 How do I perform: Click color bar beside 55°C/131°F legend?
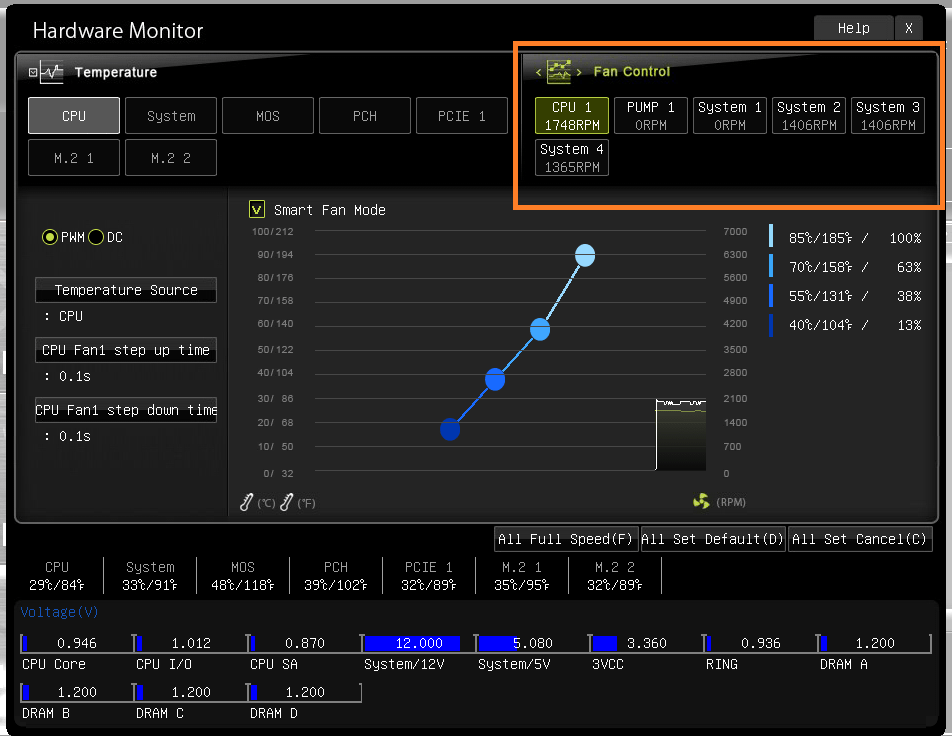(x=771, y=295)
